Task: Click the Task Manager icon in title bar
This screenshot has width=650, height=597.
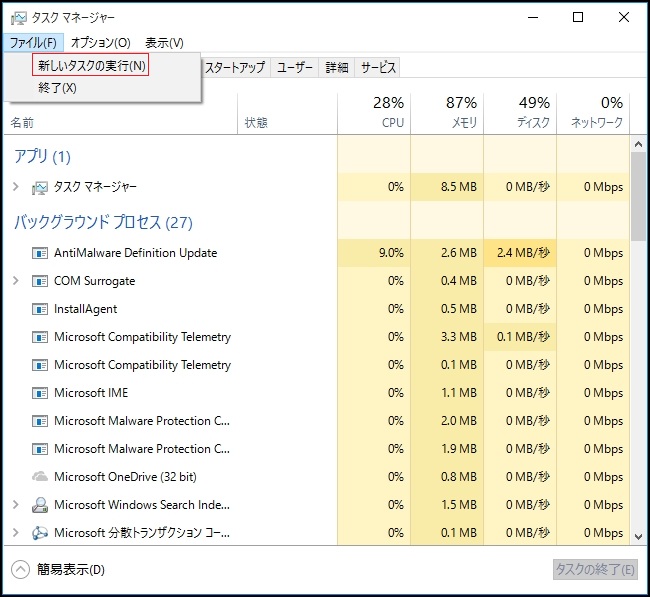Action: coord(18,18)
